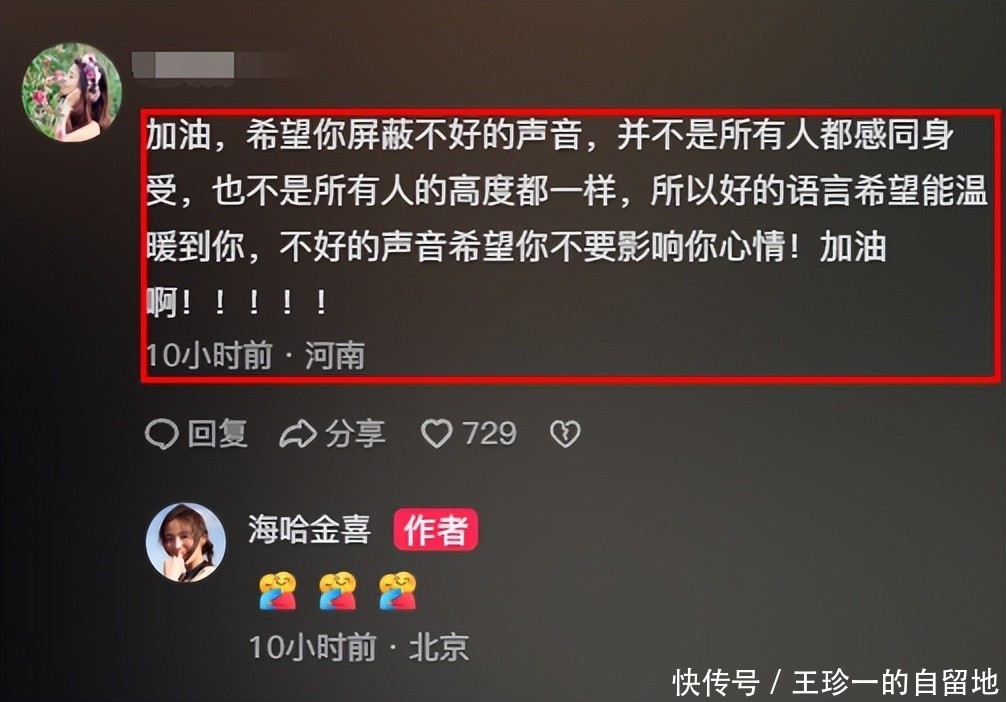The image size is (1006, 702).
Task: Click the 分享 share label
Action: click(355, 434)
